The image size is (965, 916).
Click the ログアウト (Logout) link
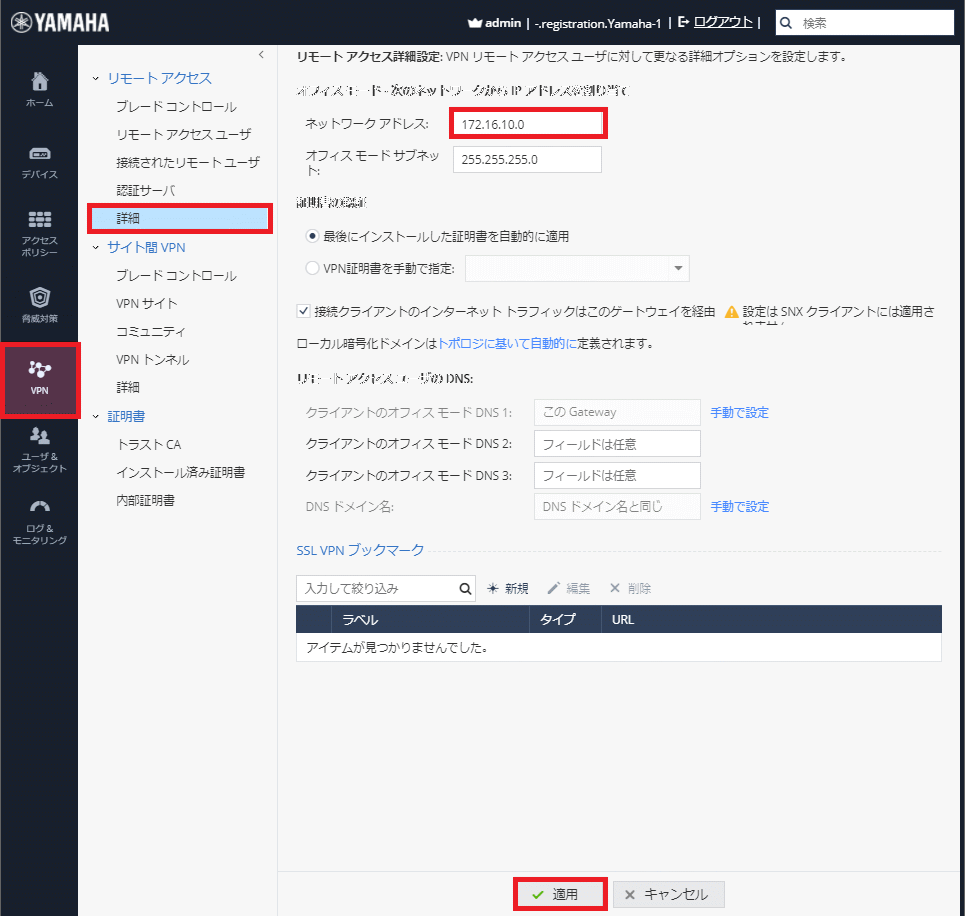722,21
